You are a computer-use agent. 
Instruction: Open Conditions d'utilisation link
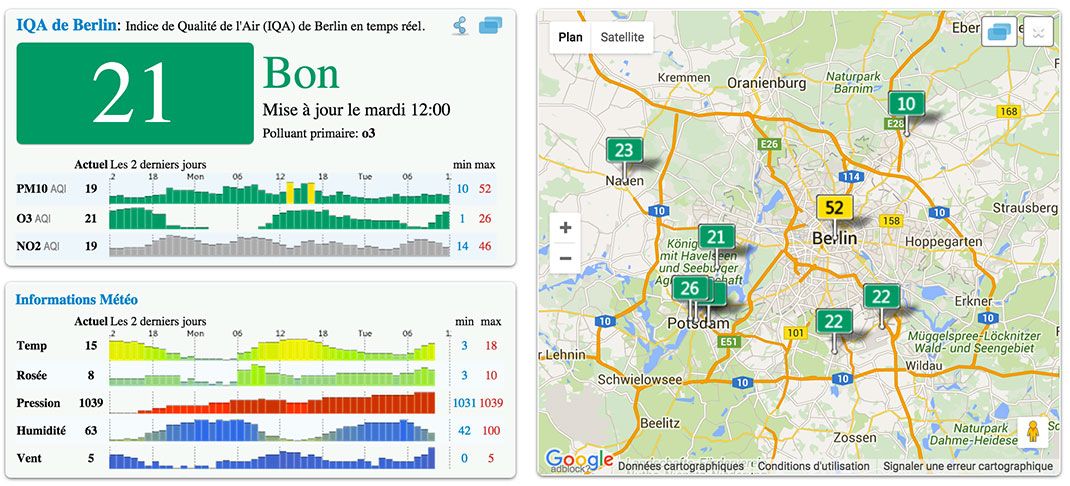(x=813, y=466)
